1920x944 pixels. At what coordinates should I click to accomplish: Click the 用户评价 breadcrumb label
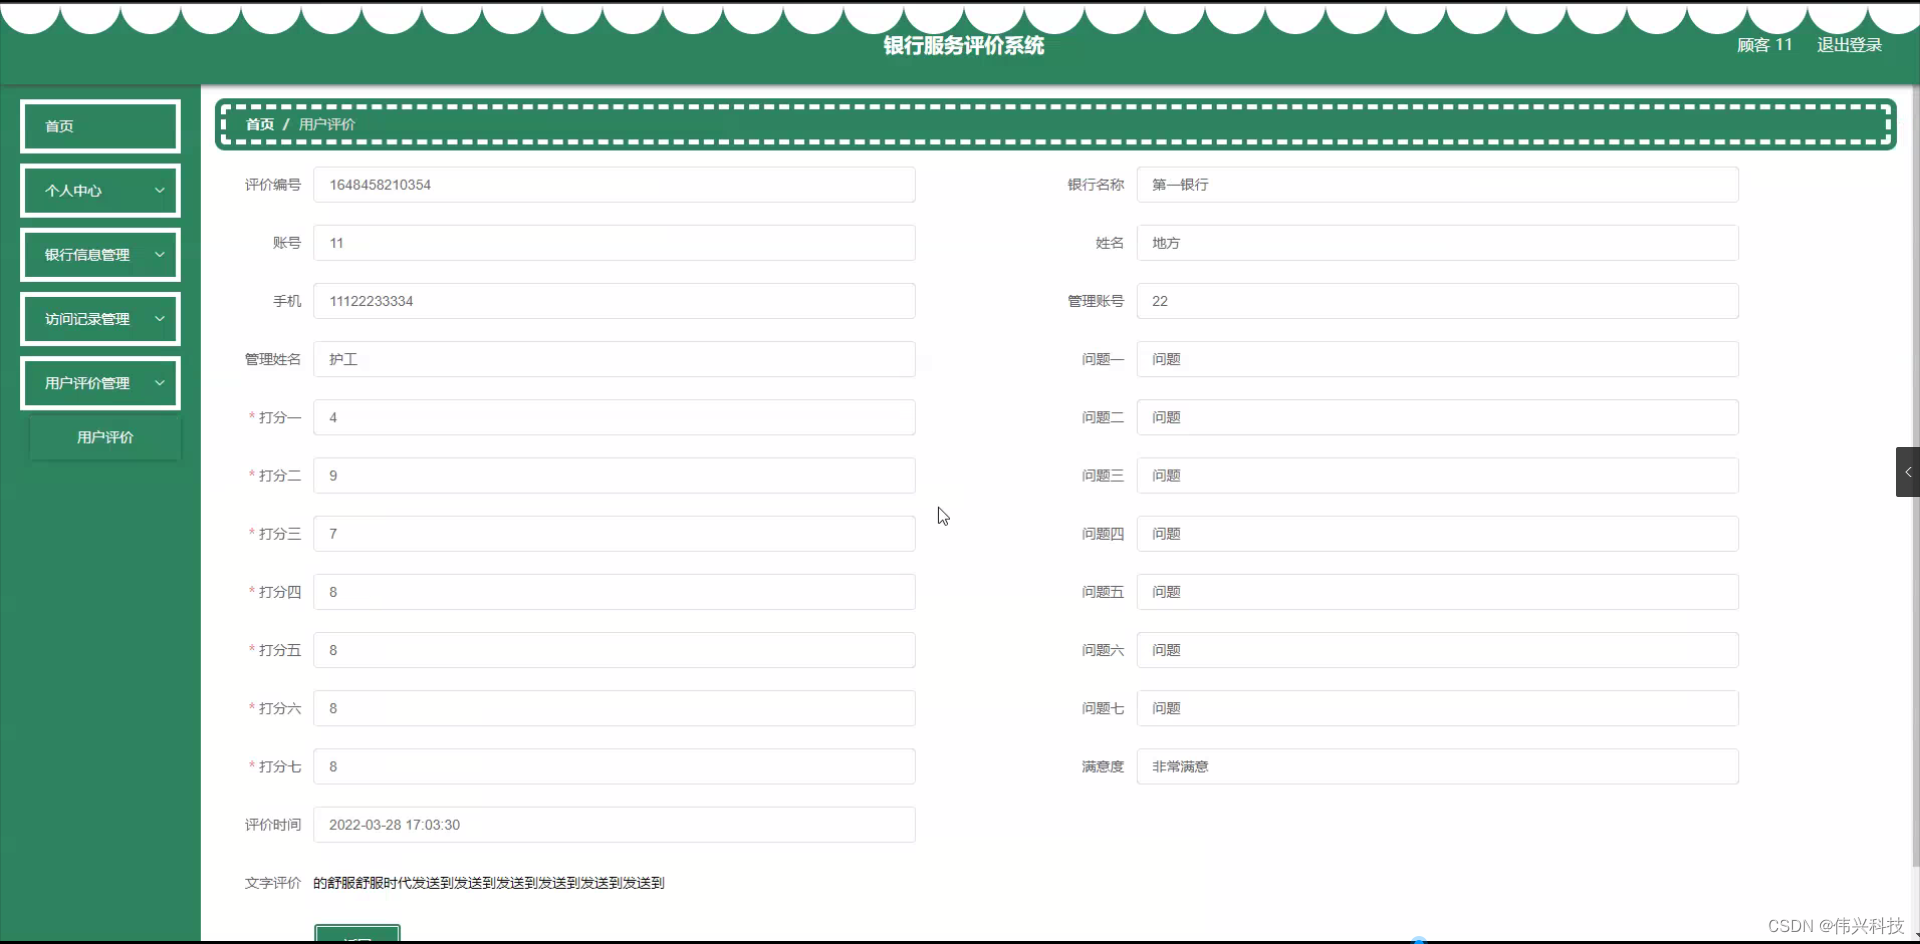point(329,124)
